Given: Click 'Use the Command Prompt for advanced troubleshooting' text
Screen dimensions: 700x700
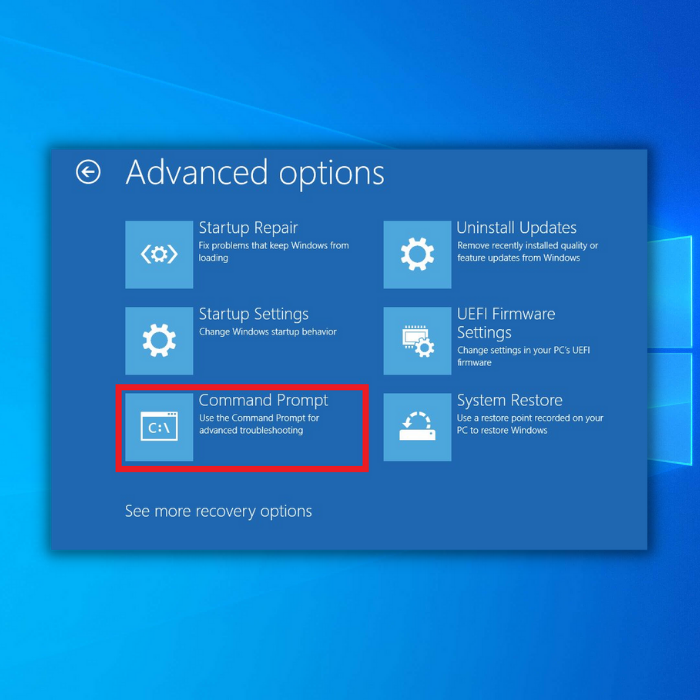Looking at the screenshot, I should coord(259,424).
